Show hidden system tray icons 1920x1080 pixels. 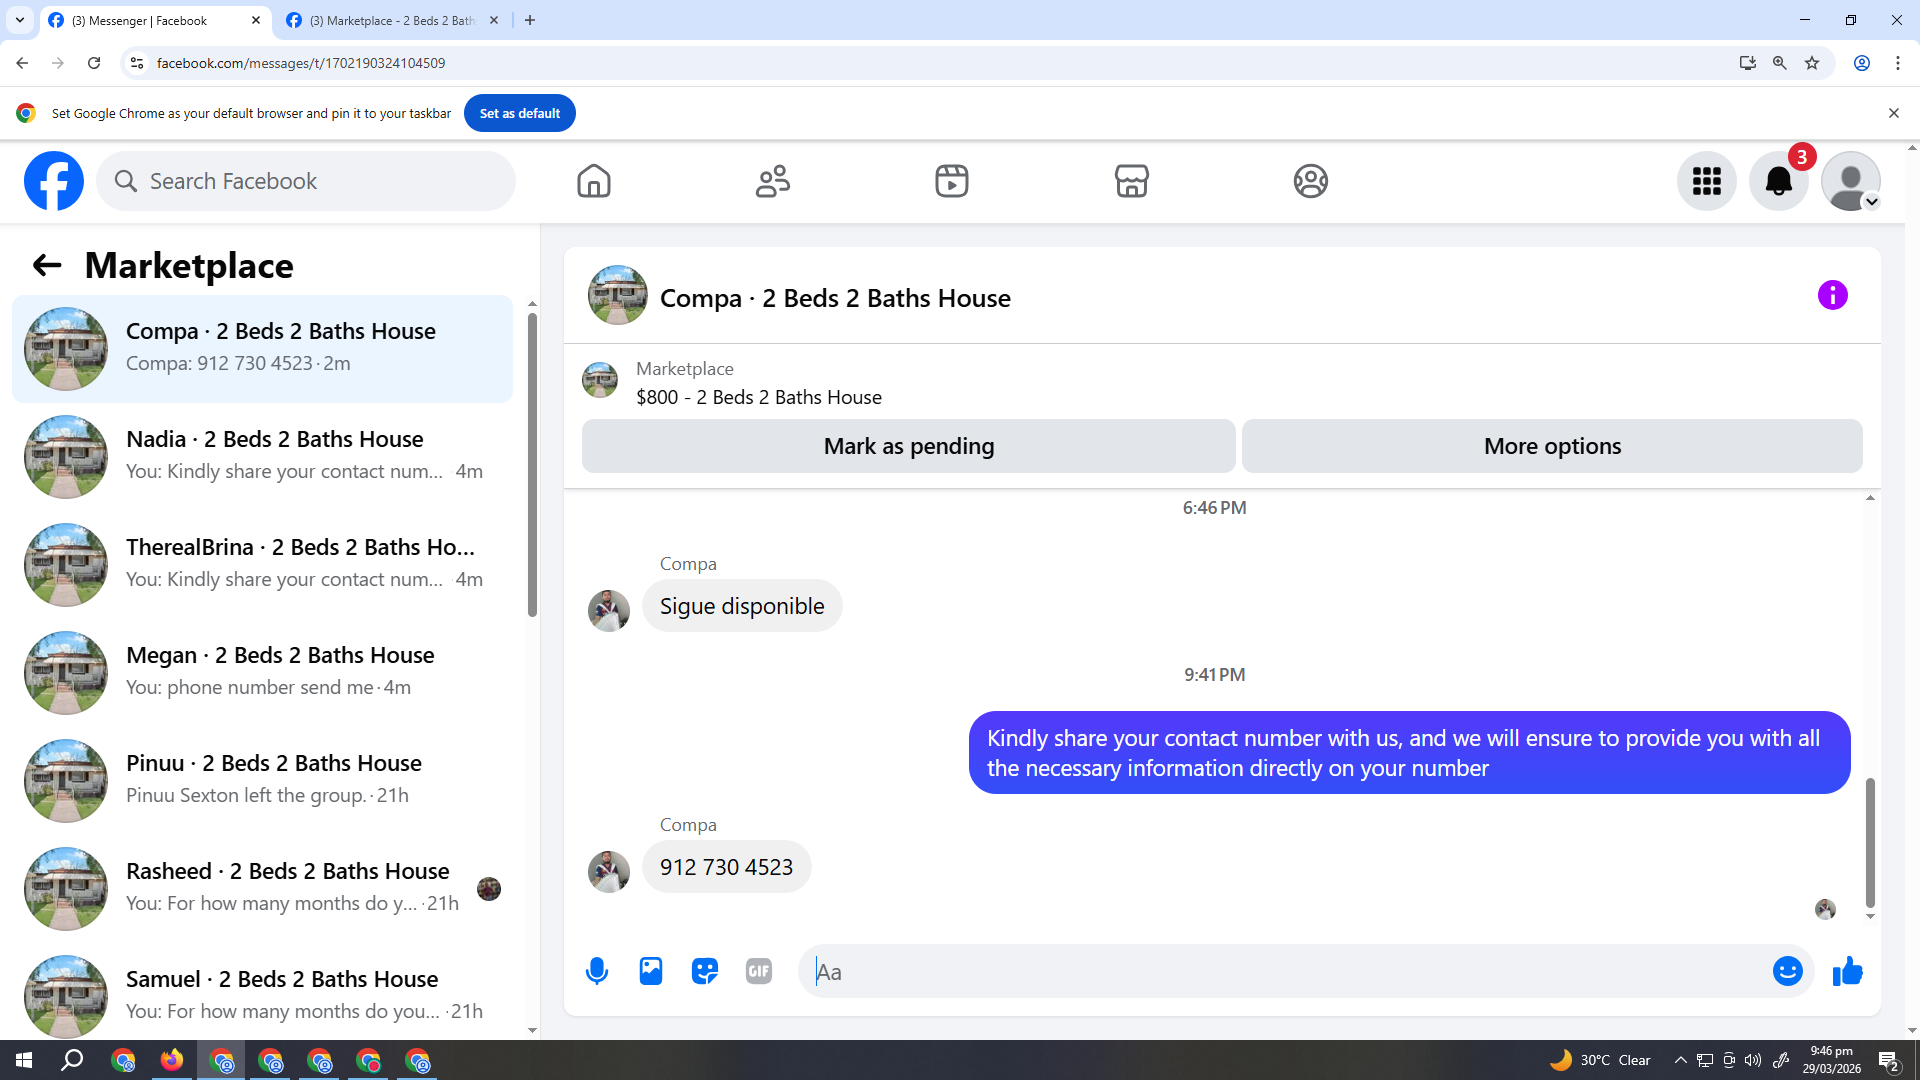tap(1680, 1060)
